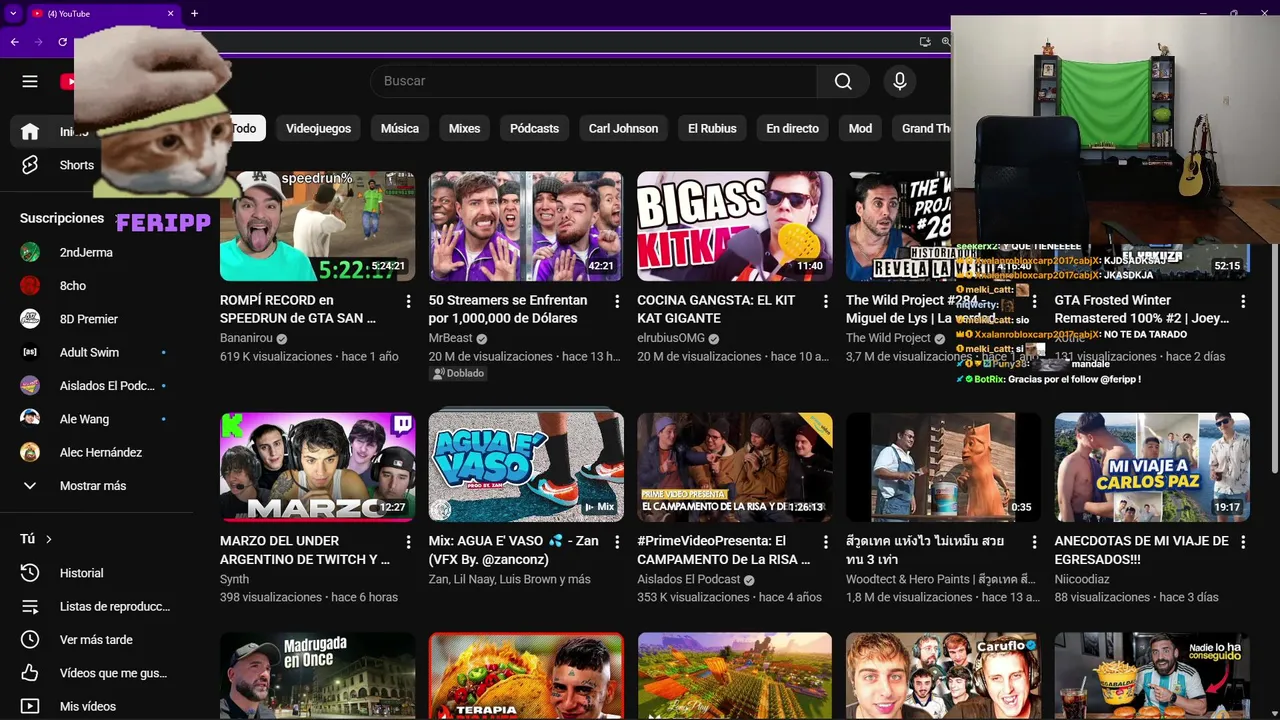This screenshot has width=1280, height=720.
Task: Play the Thai paint ad 0:35 thumbnail
Action: [x=943, y=467]
